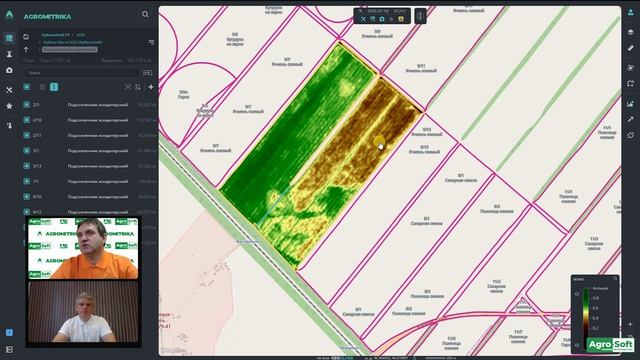
Task: Select the ruler measure tool
Action: [x=631, y=48]
